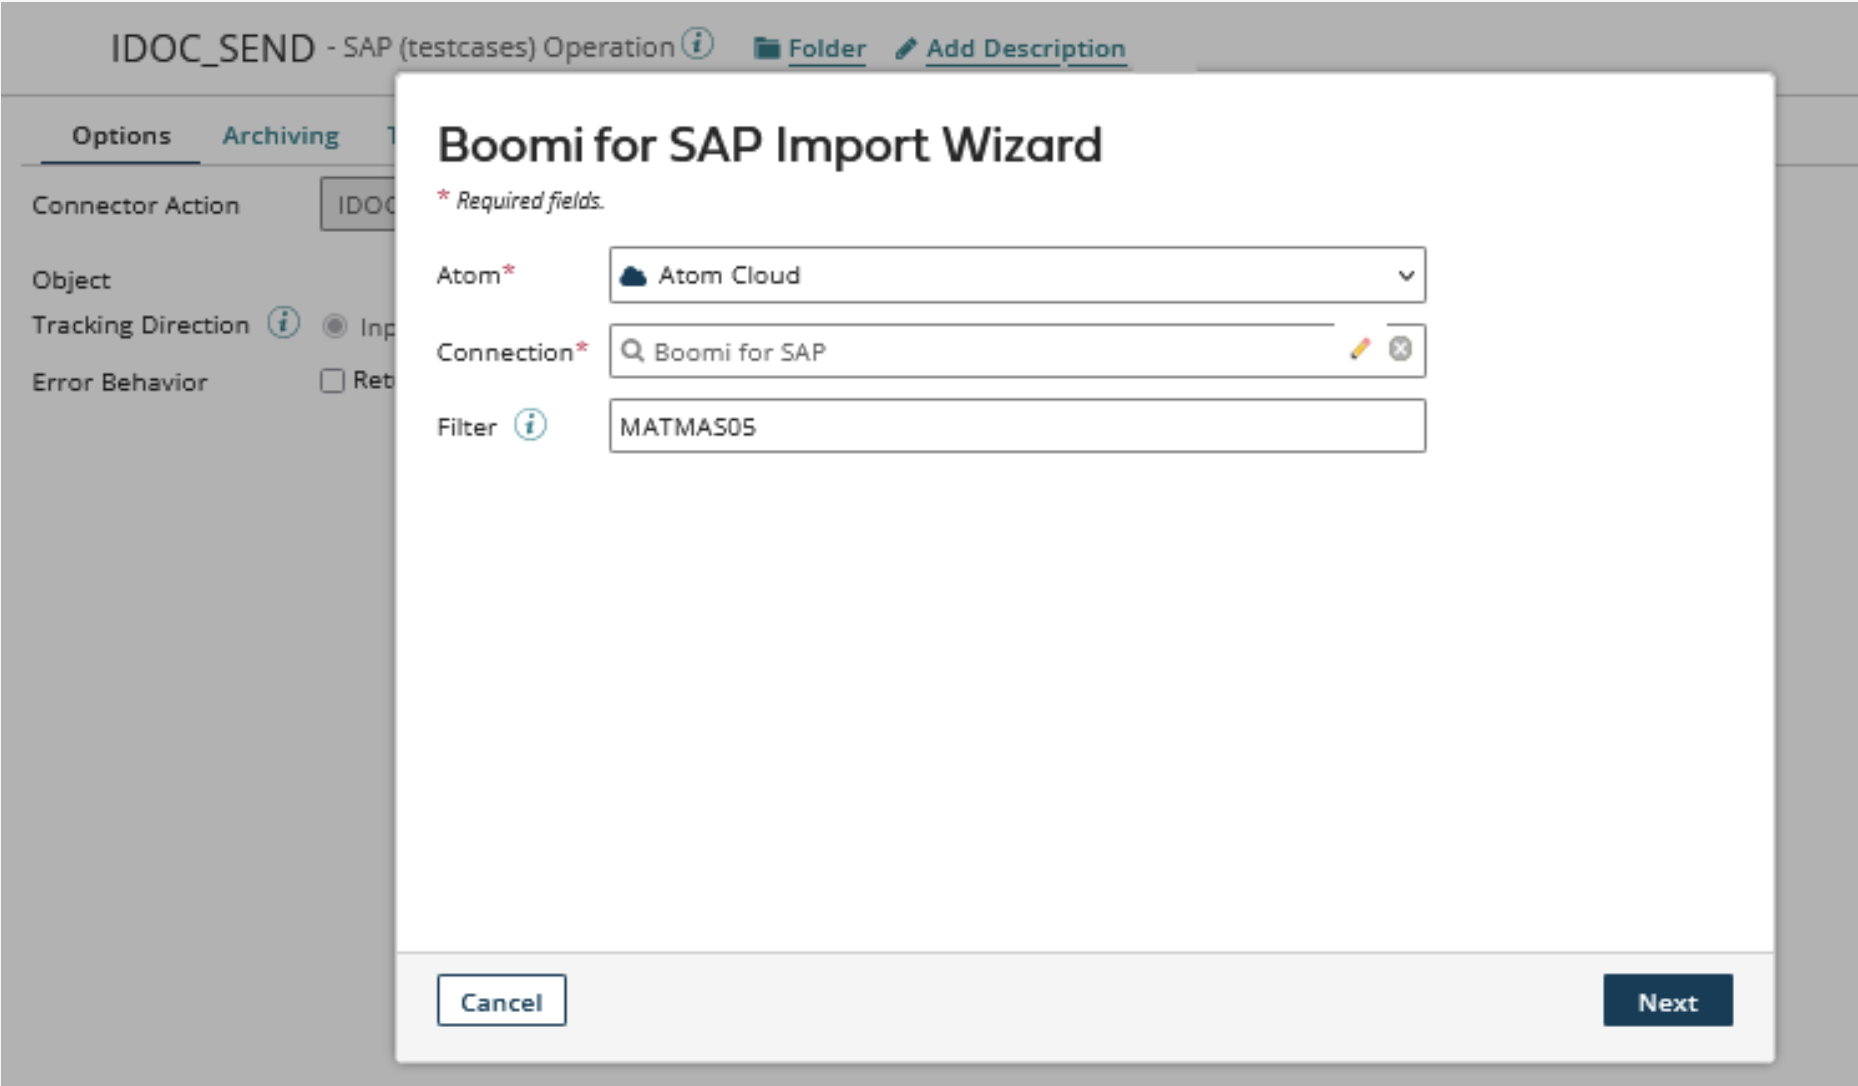Switch to the Archiving tab
Image resolution: width=1858 pixels, height=1086 pixels.
[x=280, y=136]
